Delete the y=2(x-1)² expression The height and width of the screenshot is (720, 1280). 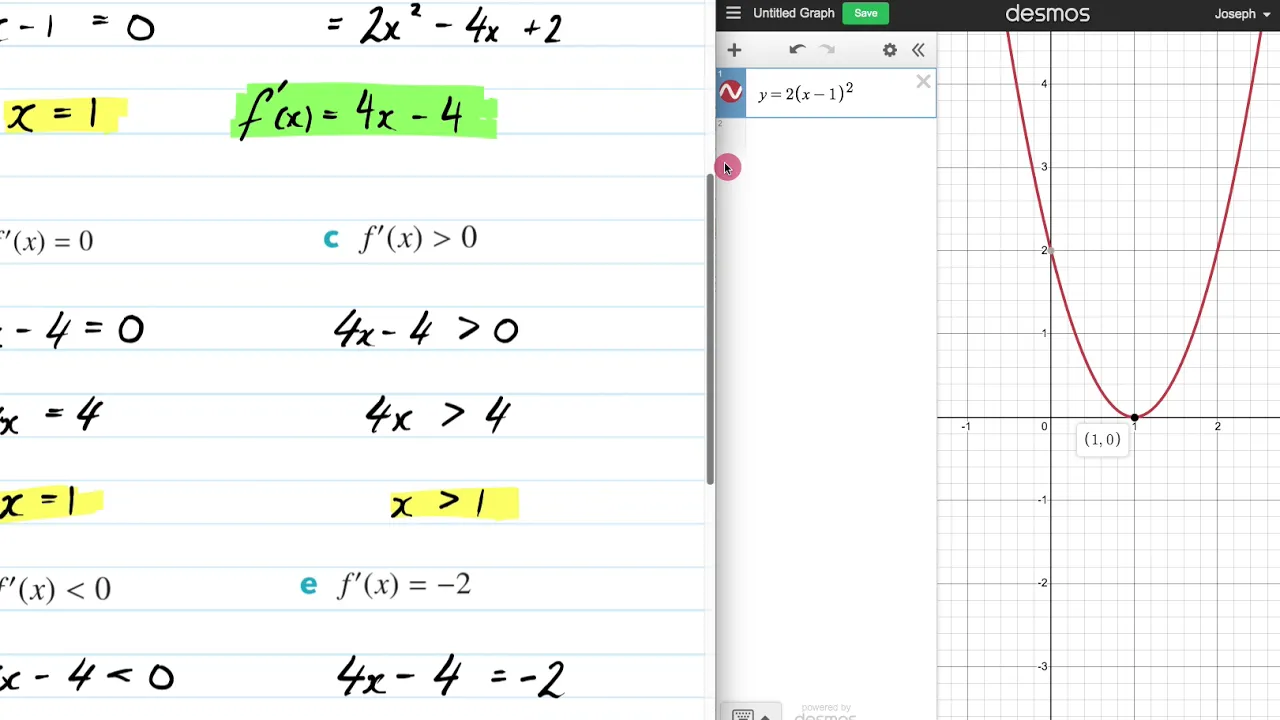tap(923, 82)
